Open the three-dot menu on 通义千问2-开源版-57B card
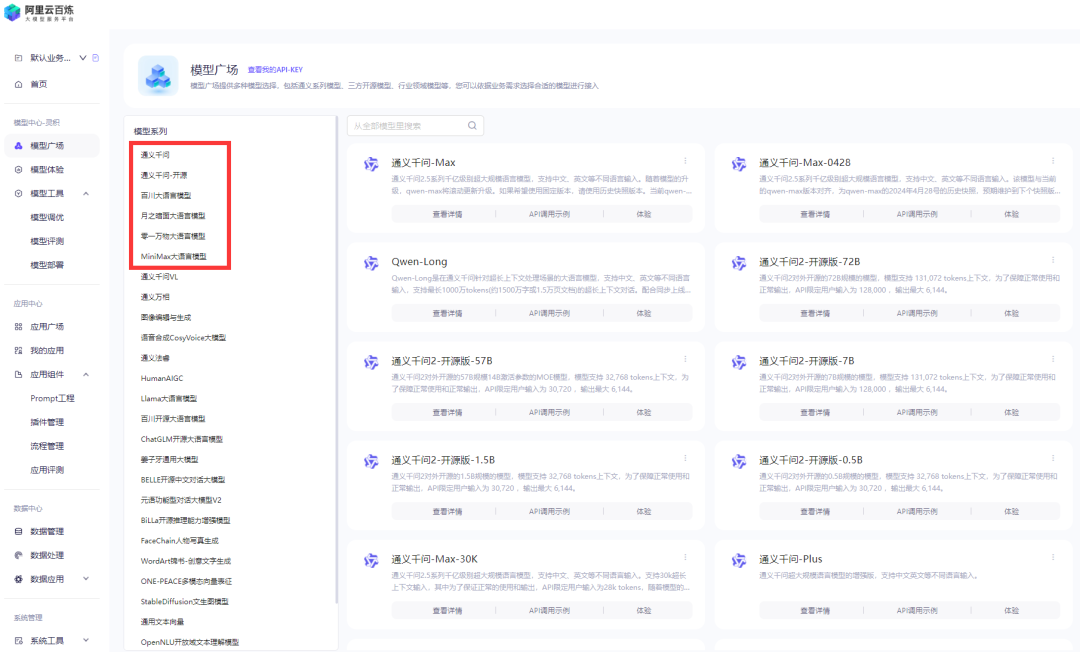Viewport: 1080px width, 652px height. [685, 359]
